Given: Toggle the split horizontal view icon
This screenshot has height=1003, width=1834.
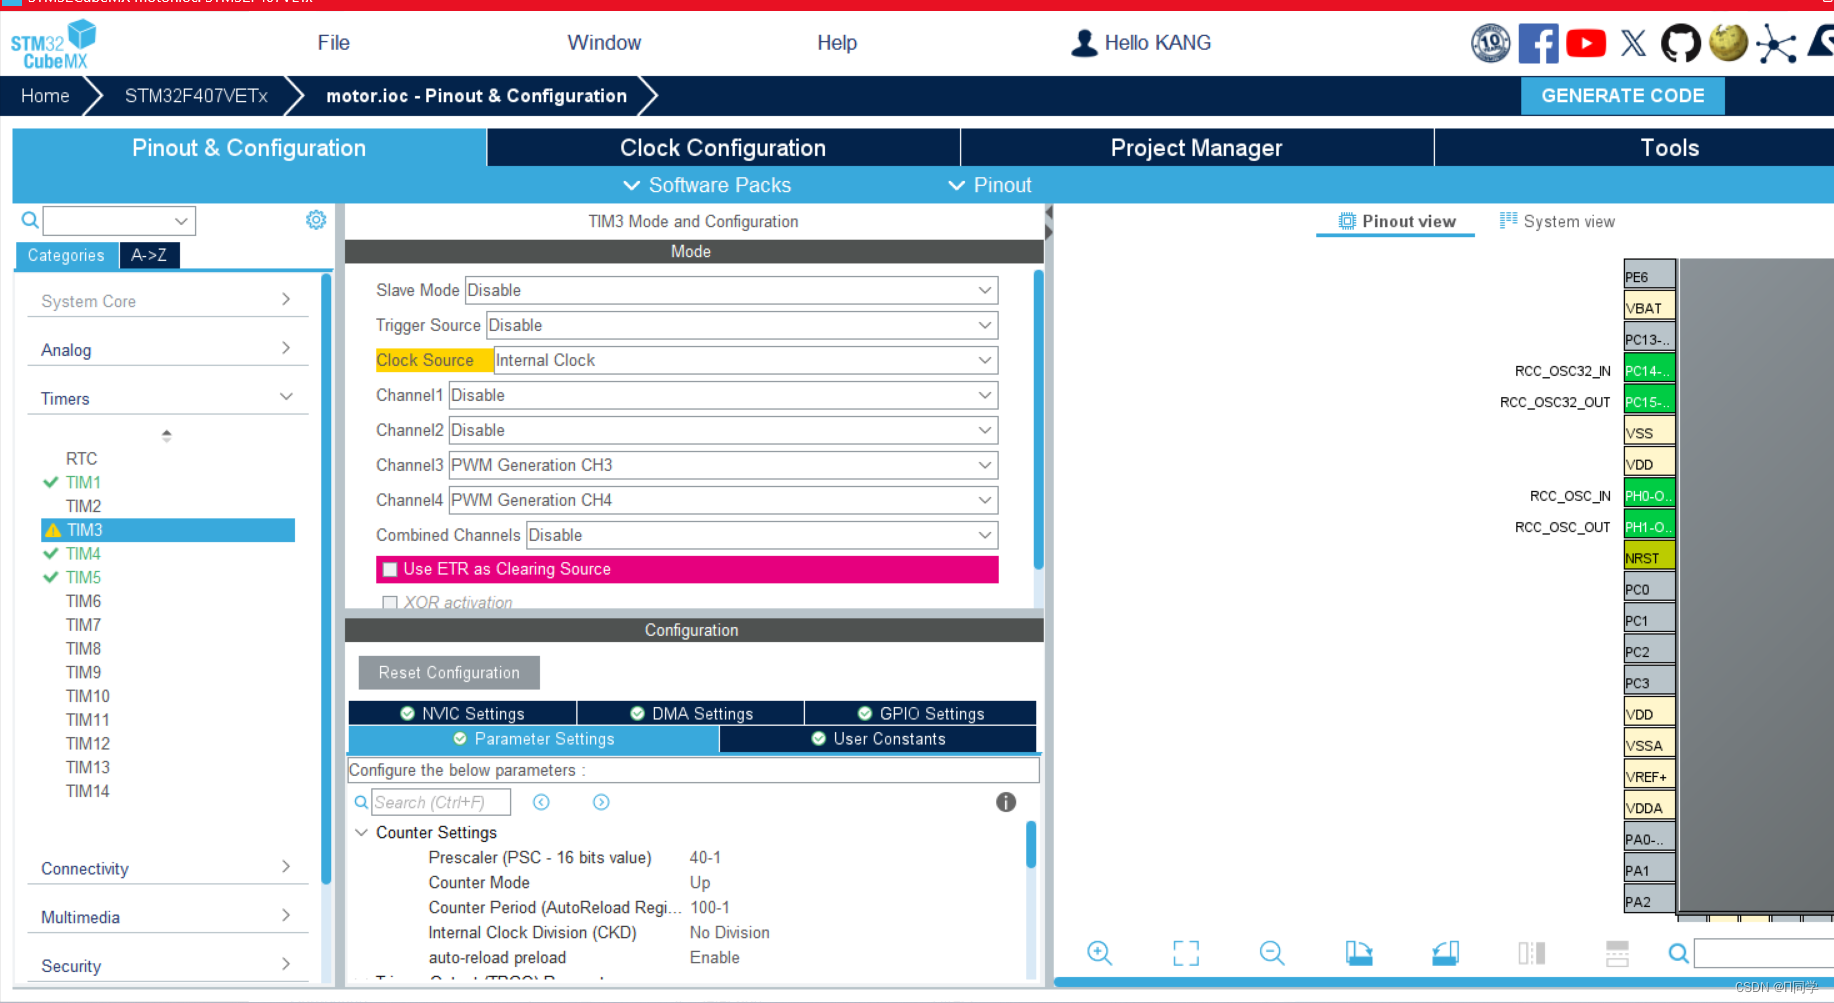Looking at the screenshot, I should coord(1617,953).
